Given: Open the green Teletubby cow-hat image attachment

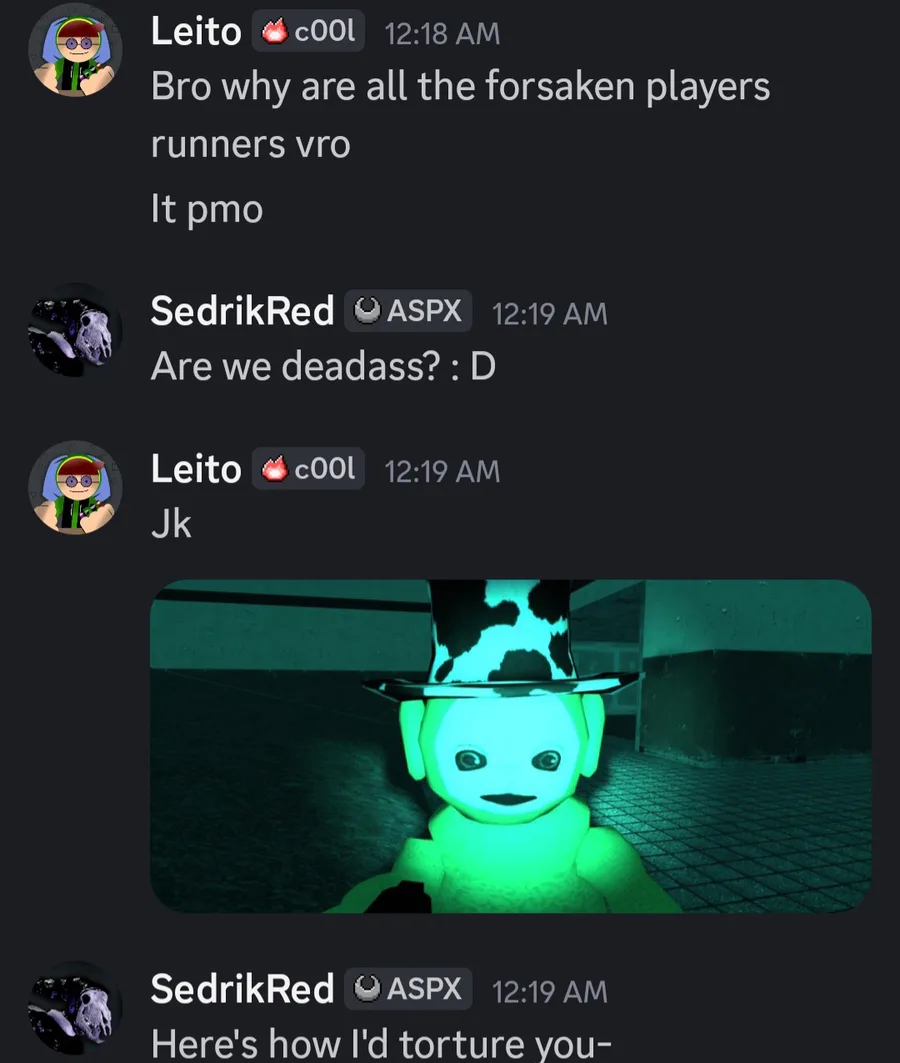Looking at the screenshot, I should (510, 746).
